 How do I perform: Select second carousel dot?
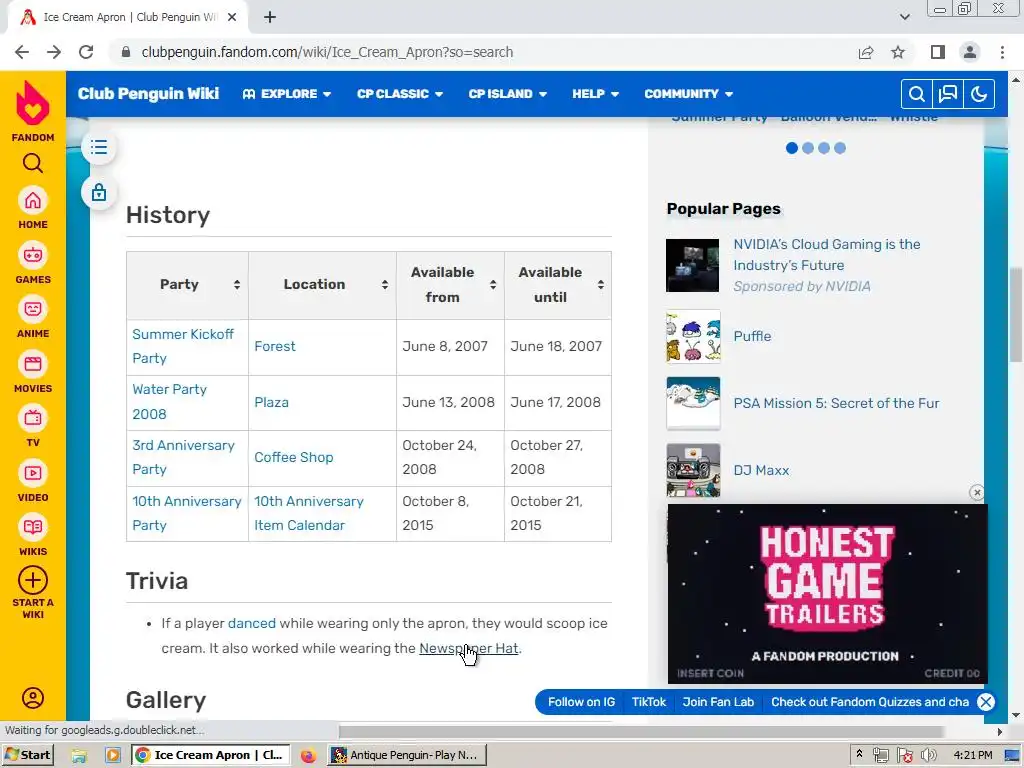[x=808, y=148]
